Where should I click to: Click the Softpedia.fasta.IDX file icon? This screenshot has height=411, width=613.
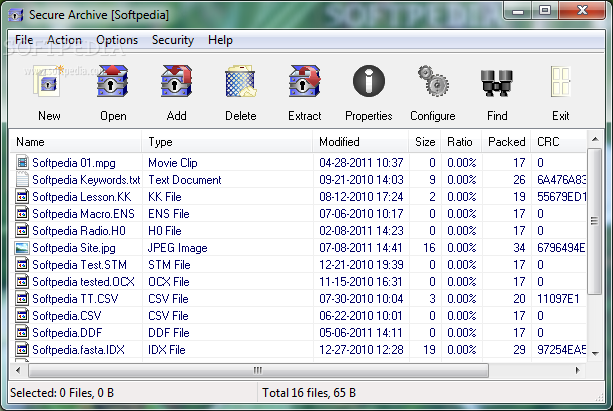point(22,350)
